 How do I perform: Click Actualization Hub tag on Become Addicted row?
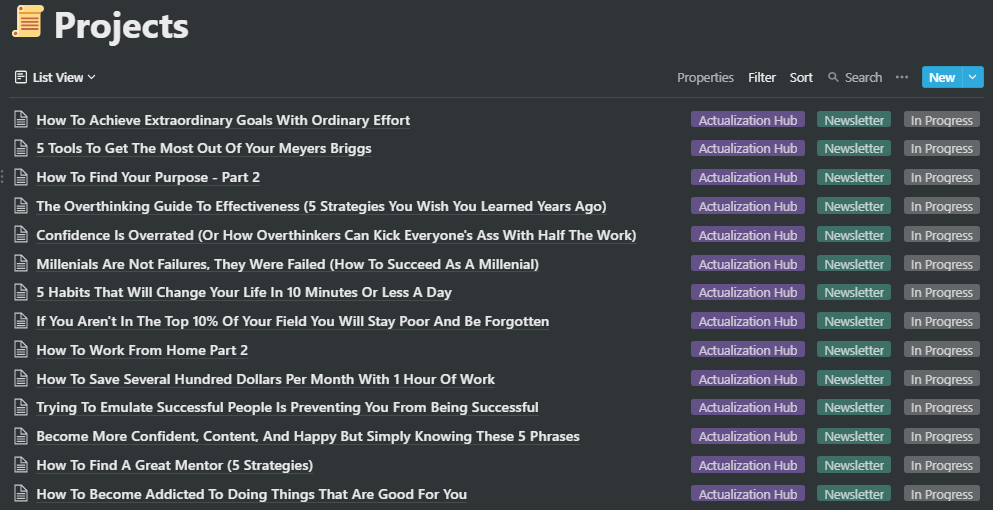pos(748,494)
